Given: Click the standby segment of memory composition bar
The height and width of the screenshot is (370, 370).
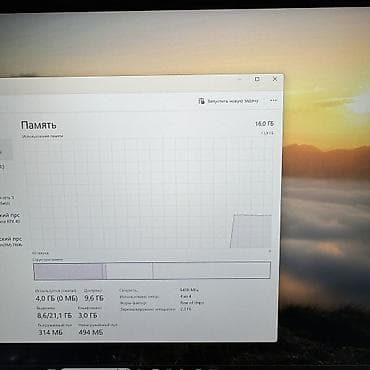Looking at the screenshot, I should [130, 271].
